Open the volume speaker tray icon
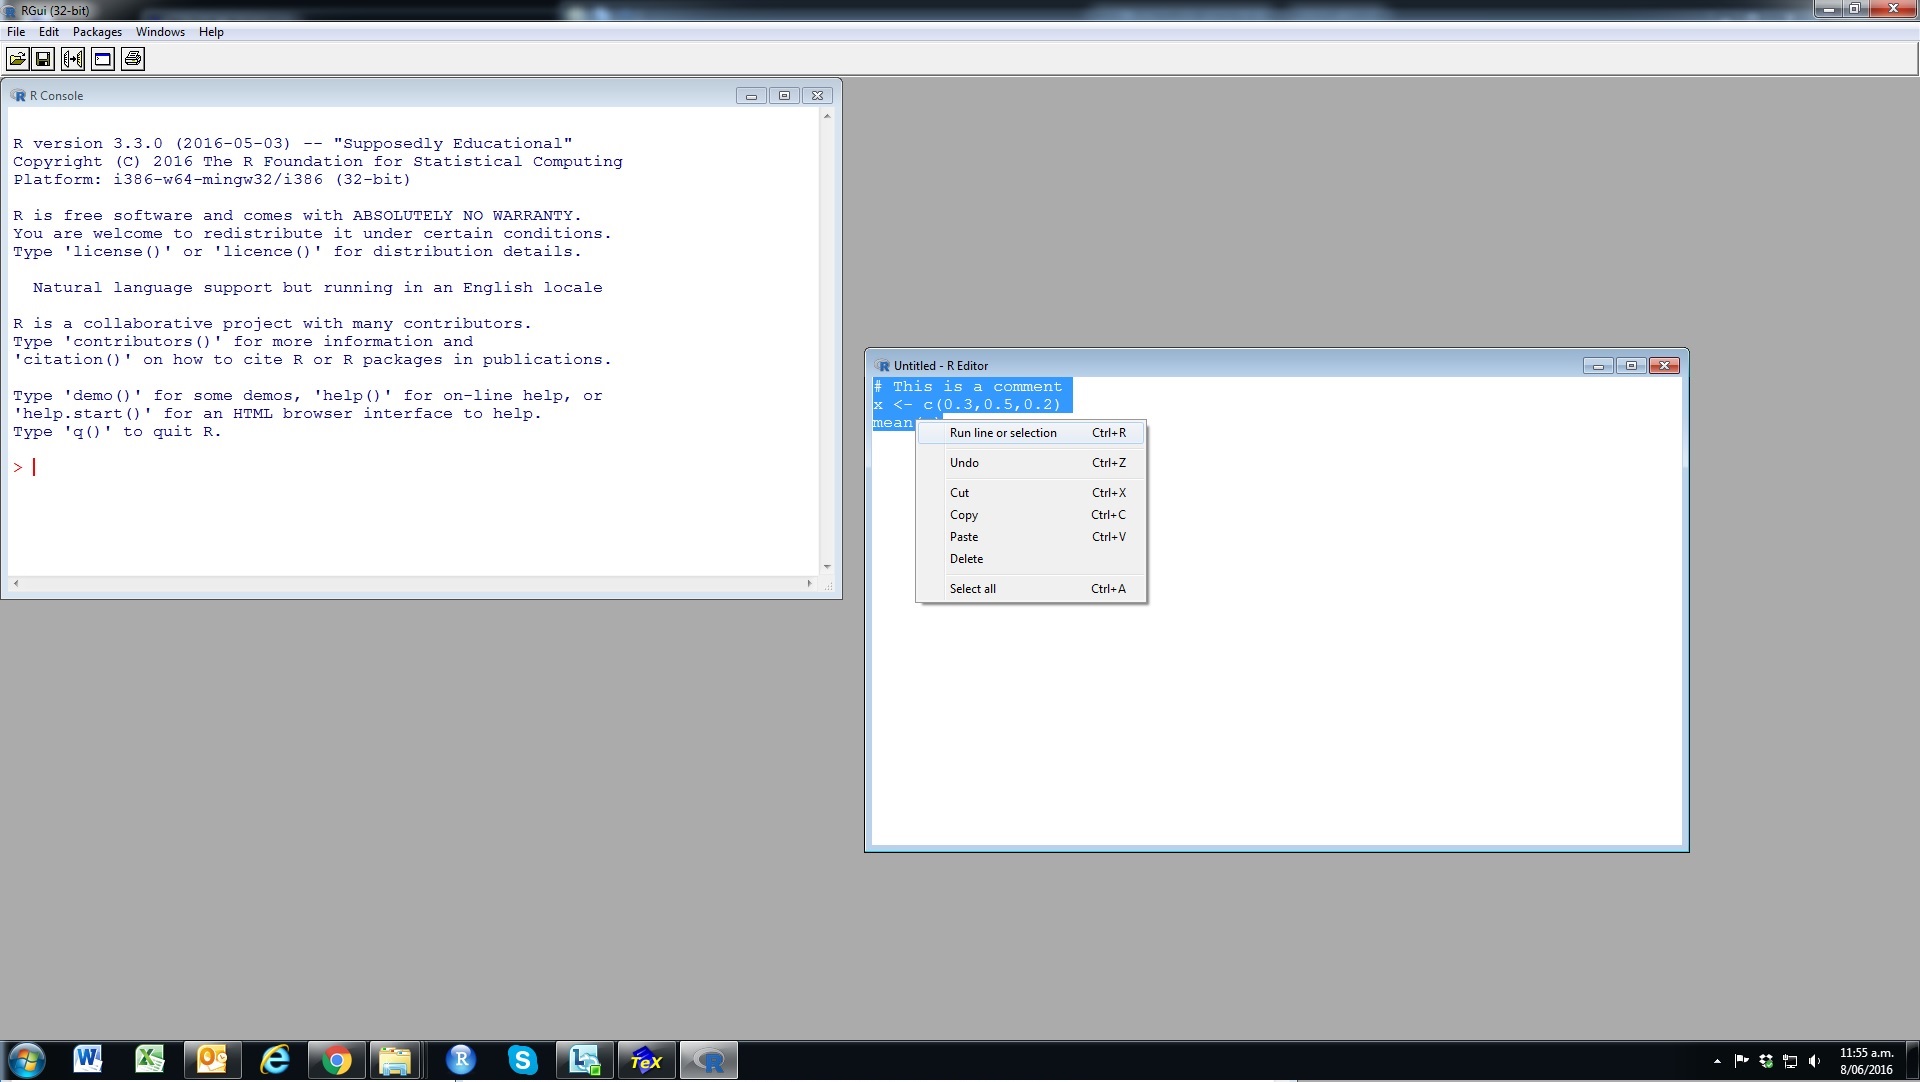 (1814, 1061)
